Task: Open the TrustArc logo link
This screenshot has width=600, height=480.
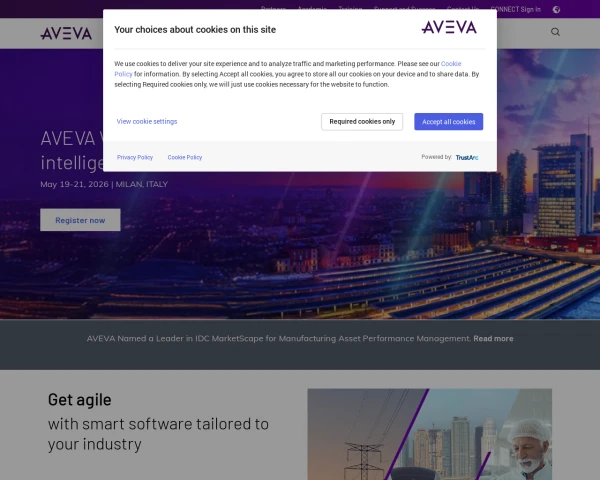Action: click(x=467, y=158)
